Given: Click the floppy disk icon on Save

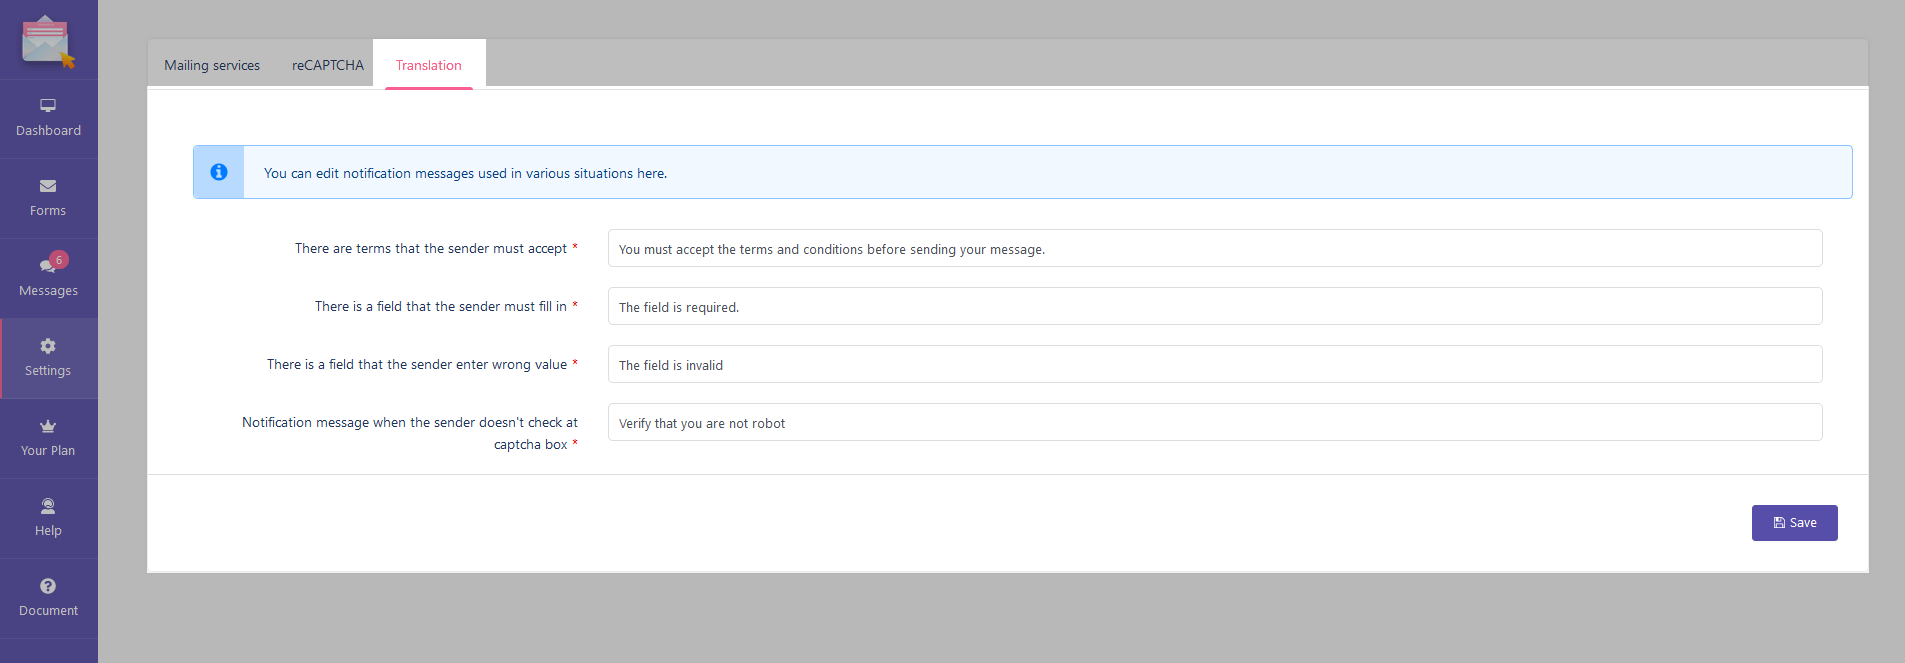Looking at the screenshot, I should click(1779, 523).
